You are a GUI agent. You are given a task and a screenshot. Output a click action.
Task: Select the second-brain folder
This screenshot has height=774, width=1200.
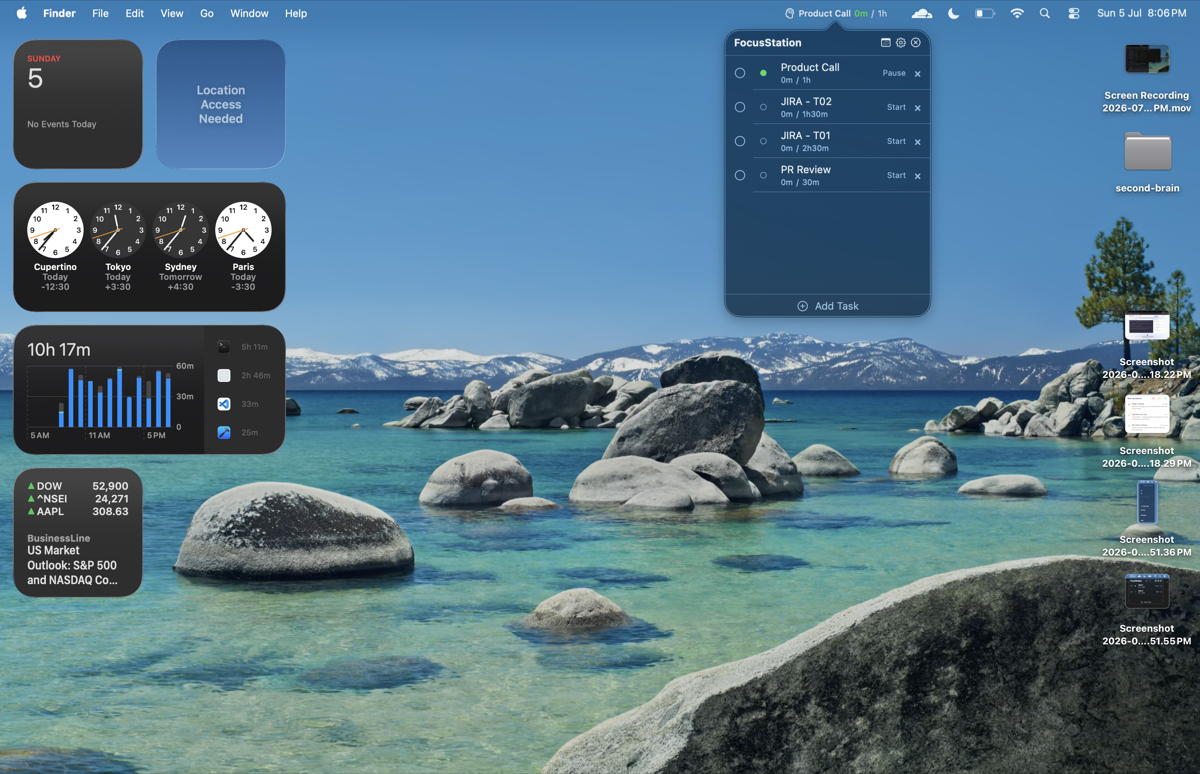pos(1147,151)
